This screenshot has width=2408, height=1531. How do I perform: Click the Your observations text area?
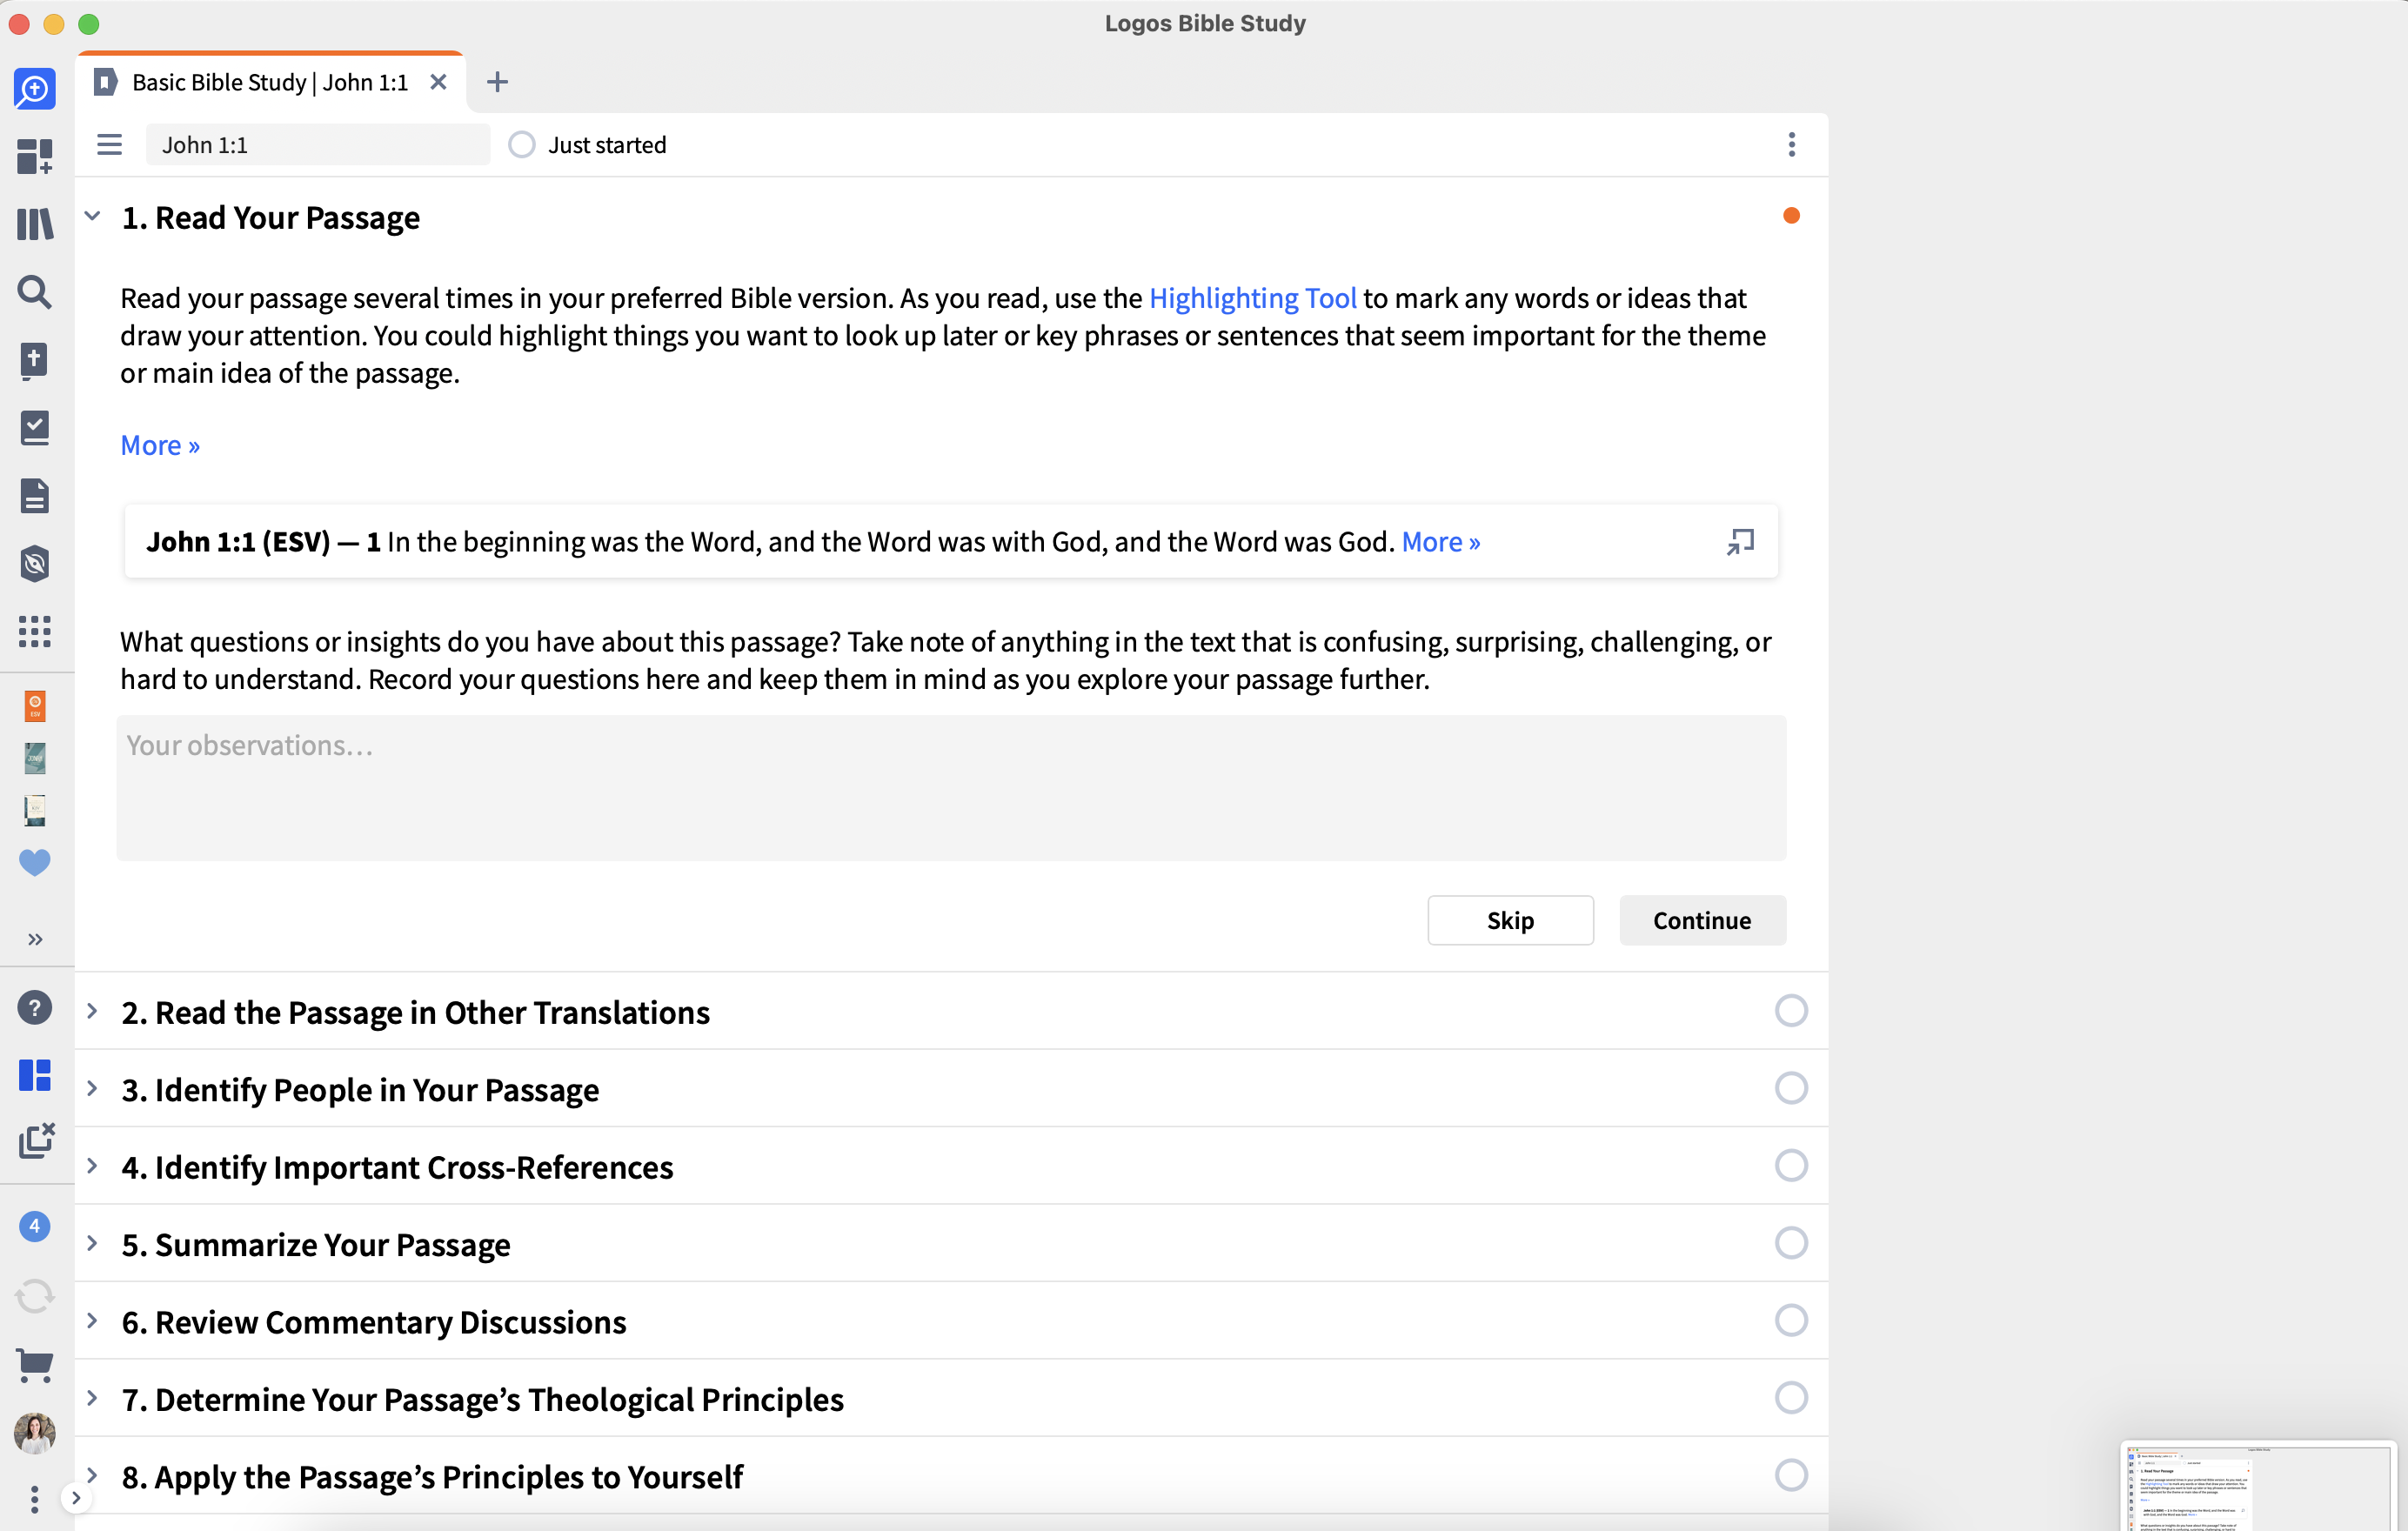951,788
